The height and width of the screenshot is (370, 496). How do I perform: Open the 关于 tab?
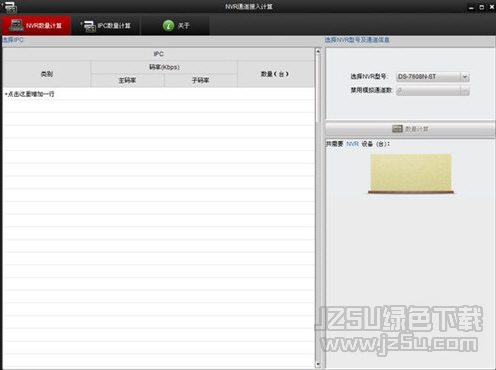coord(176,25)
